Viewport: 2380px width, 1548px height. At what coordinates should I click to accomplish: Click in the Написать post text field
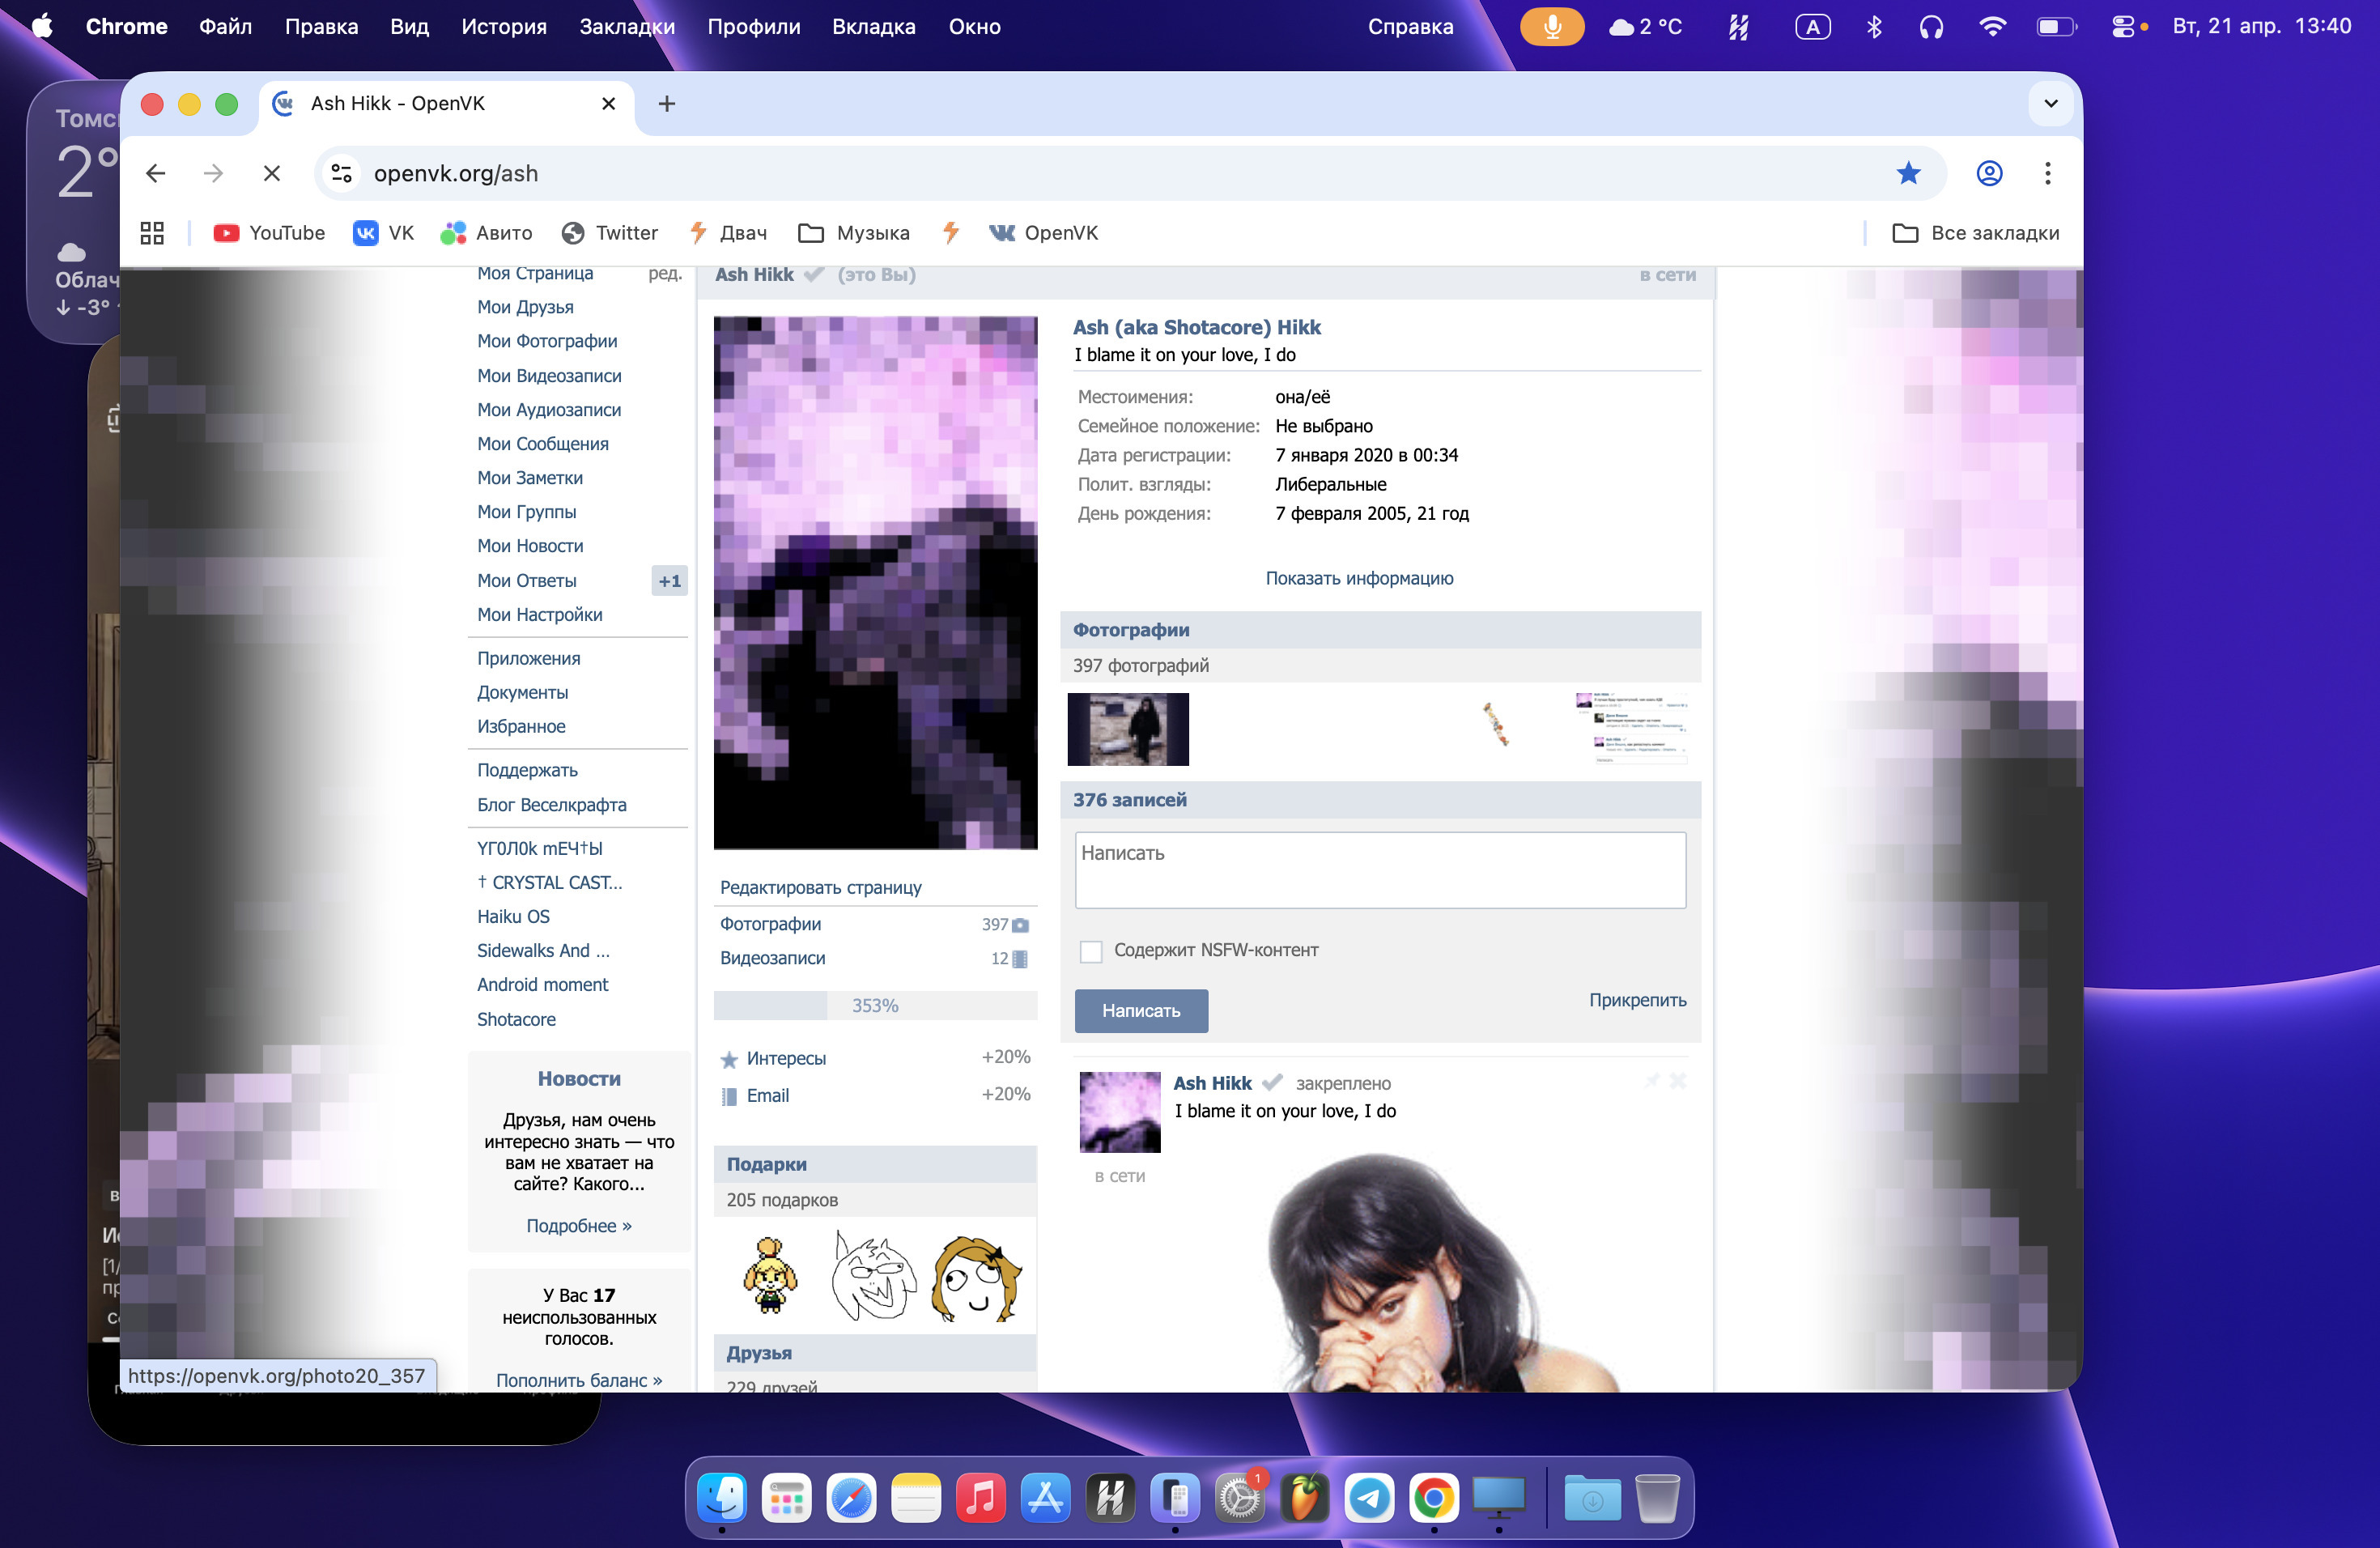tap(1380, 870)
